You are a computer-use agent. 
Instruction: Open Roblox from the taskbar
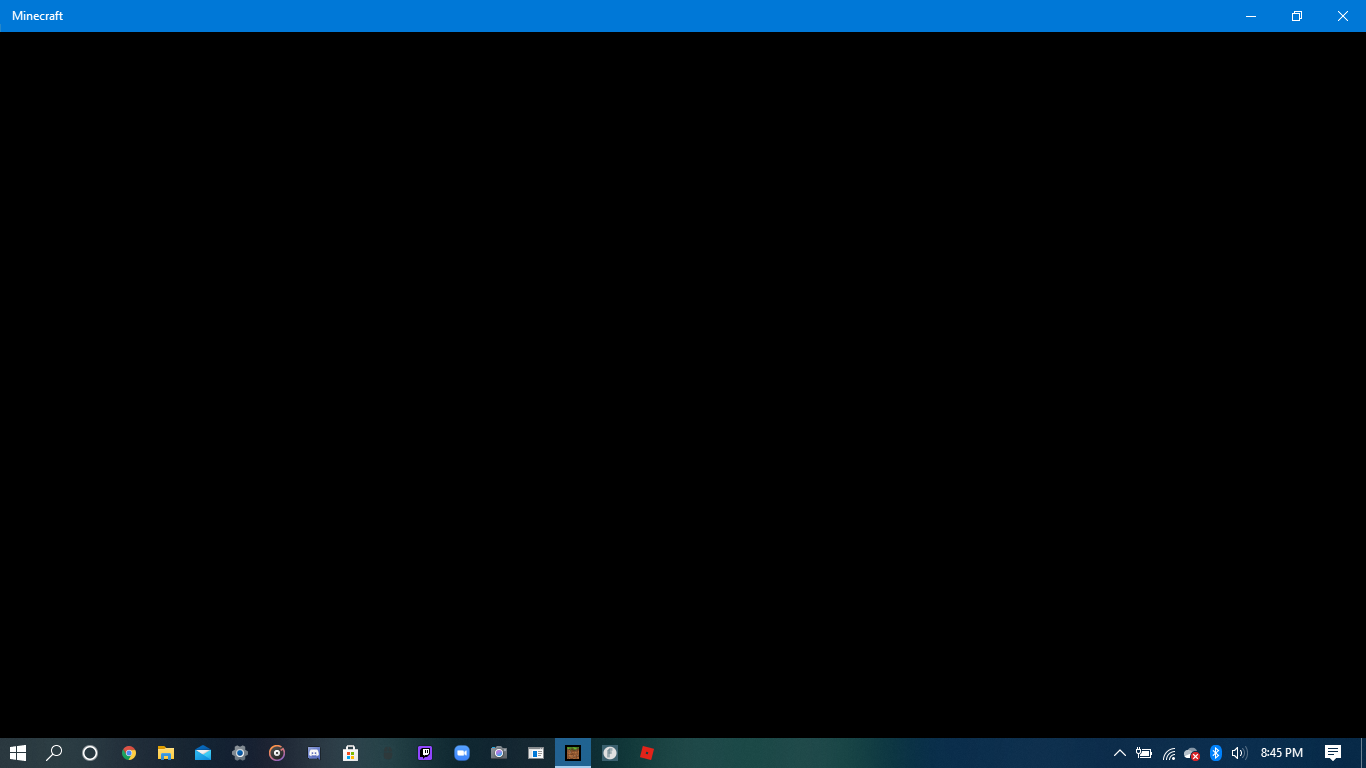click(x=647, y=753)
